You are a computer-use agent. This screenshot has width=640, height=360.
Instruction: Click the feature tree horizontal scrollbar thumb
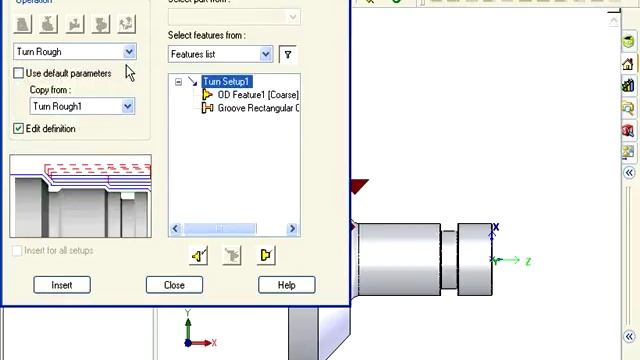pos(220,229)
